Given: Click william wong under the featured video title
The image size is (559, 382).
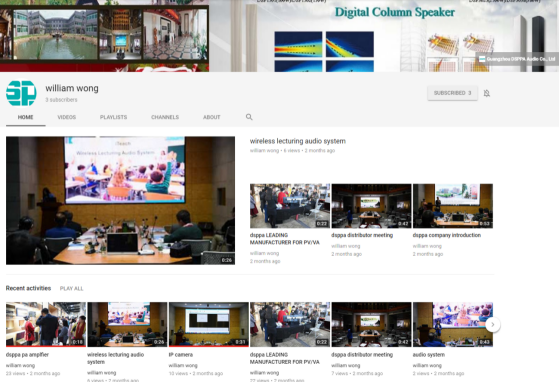Looking at the screenshot, I should click(x=264, y=151).
